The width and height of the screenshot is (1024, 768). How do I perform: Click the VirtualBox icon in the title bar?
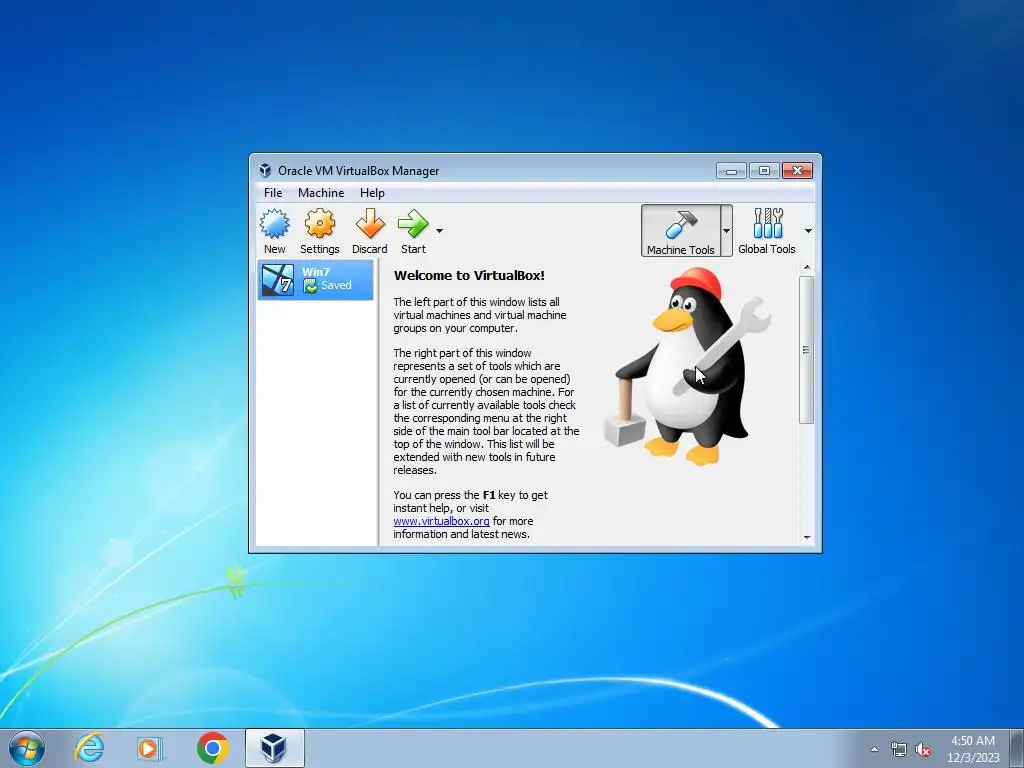coord(264,170)
